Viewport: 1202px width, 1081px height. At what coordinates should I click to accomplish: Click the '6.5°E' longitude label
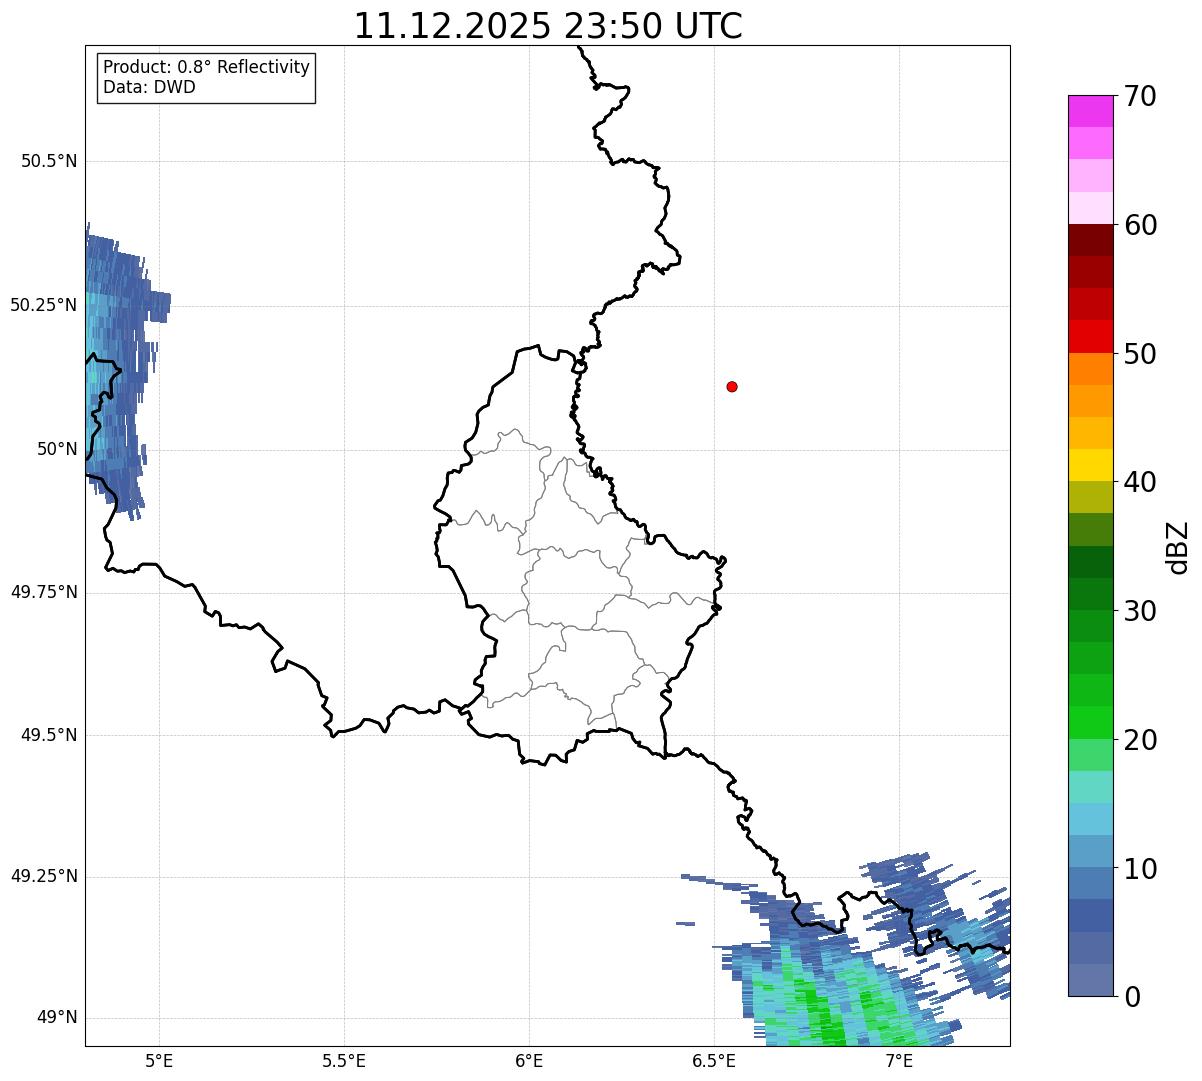click(x=714, y=1060)
